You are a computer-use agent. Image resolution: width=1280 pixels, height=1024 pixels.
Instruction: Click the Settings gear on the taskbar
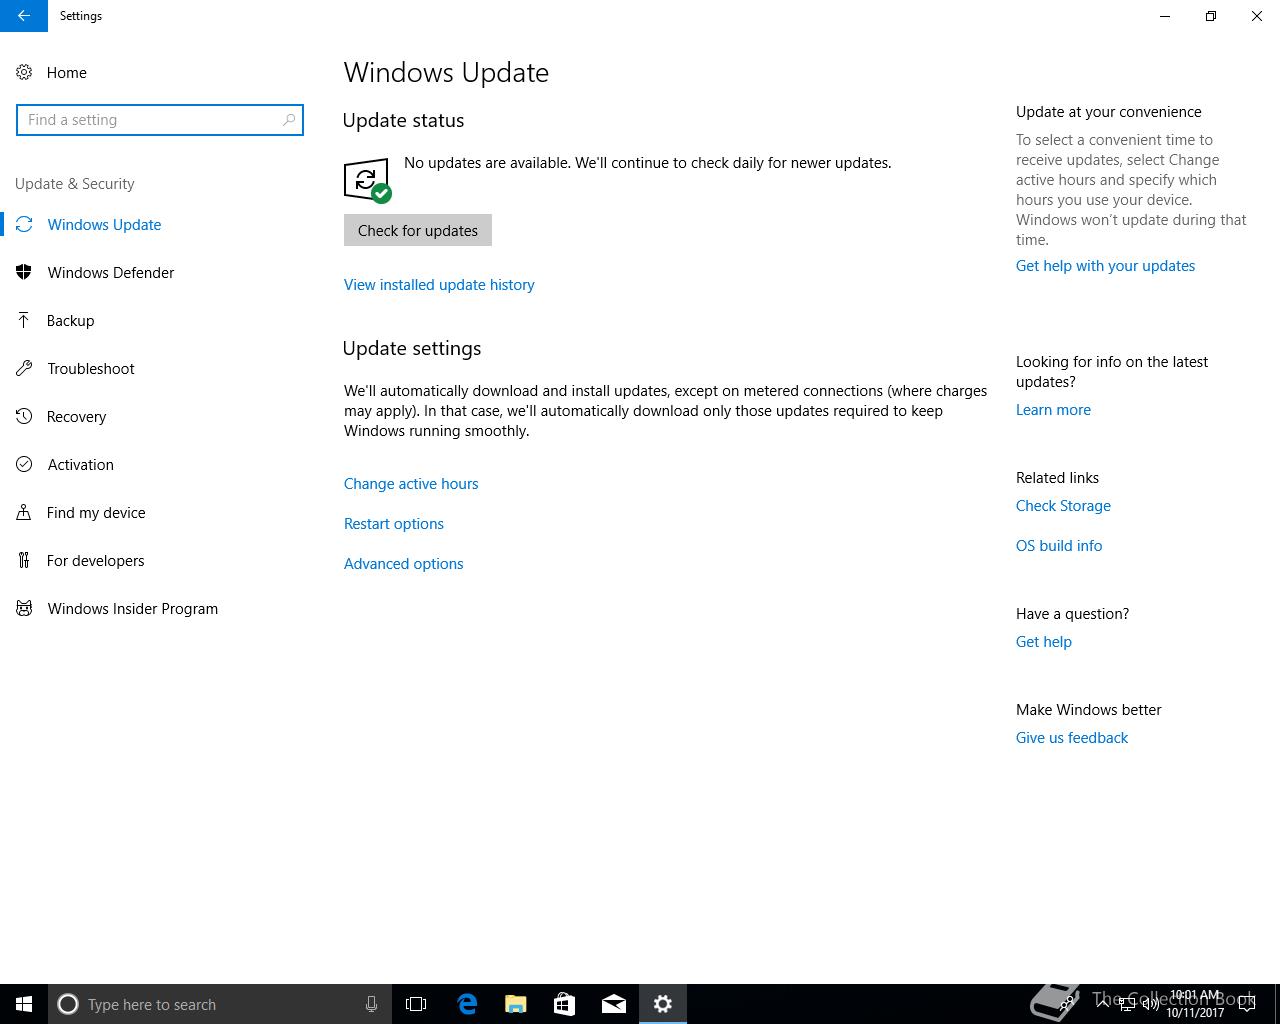coord(663,1004)
